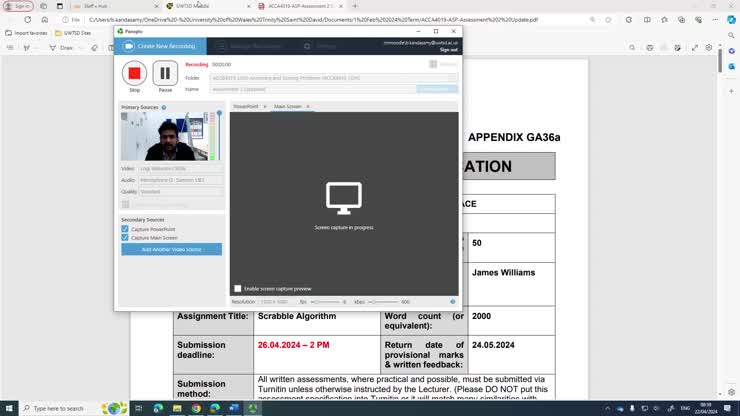Uncheck Capture PowerPoint checkbox
The height and width of the screenshot is (416, 740).
tap(125, 229)
